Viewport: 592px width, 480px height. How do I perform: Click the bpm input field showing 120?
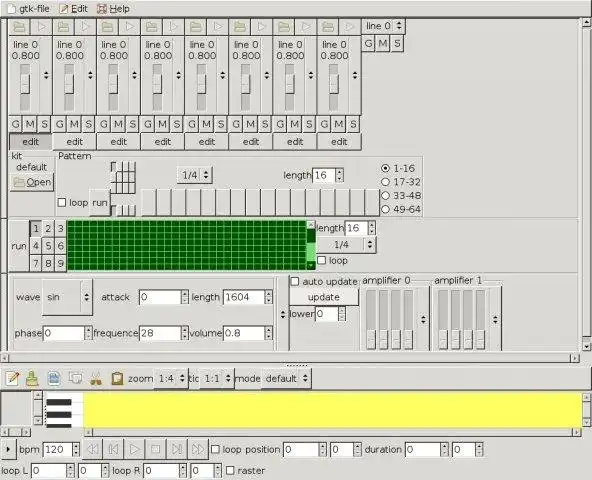57,449
